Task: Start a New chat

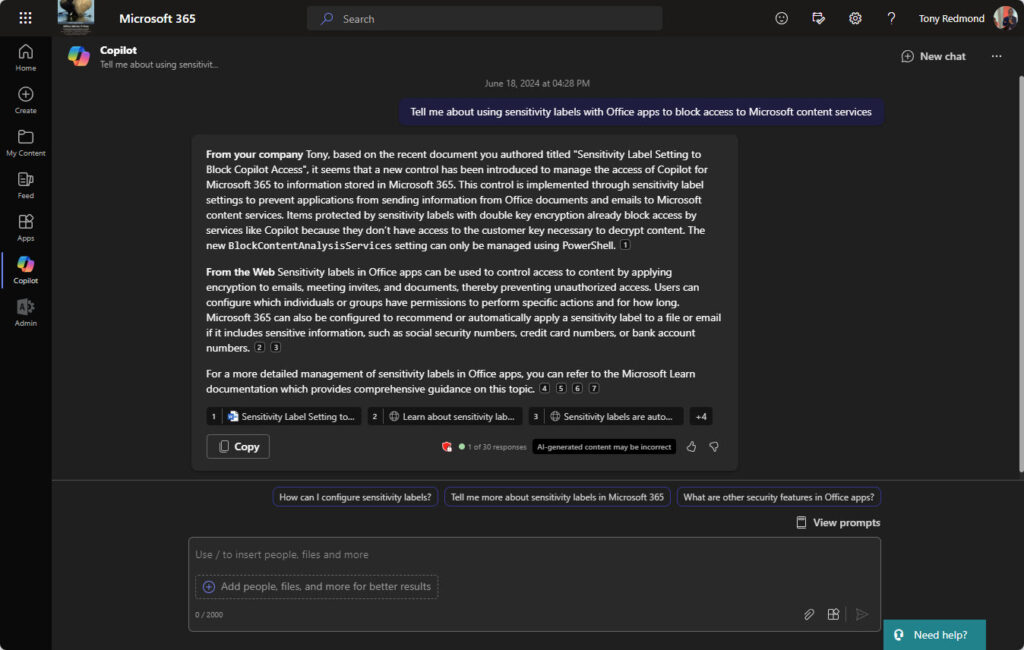Action: tap(933, 56)
